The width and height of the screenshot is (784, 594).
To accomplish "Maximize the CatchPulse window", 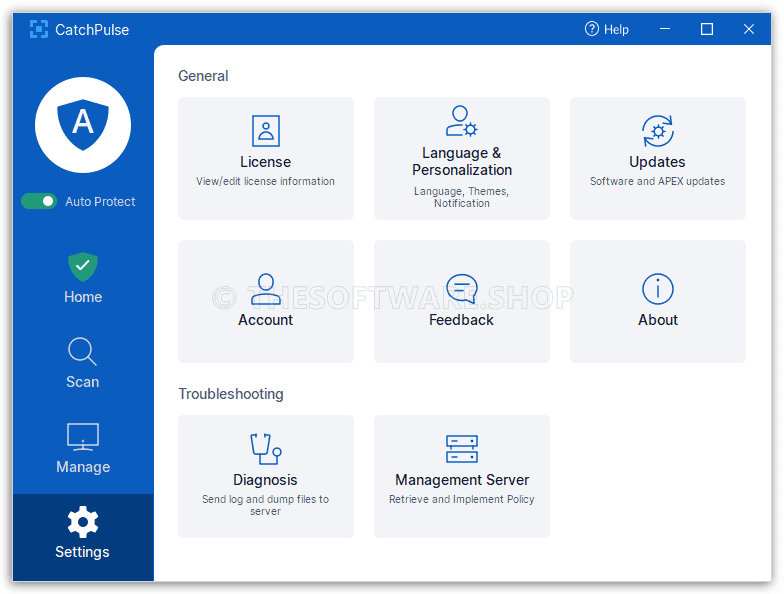I will [707, 29].
